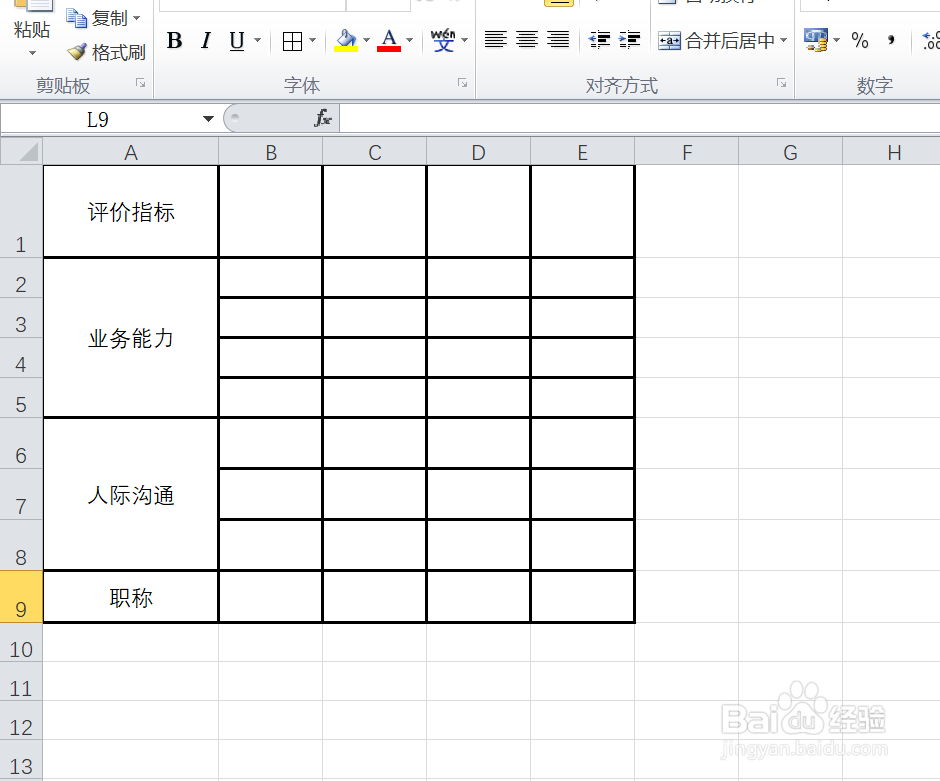This screenshot has height=781, width=940.
Task: Select row 5 header
Action: 21,398
